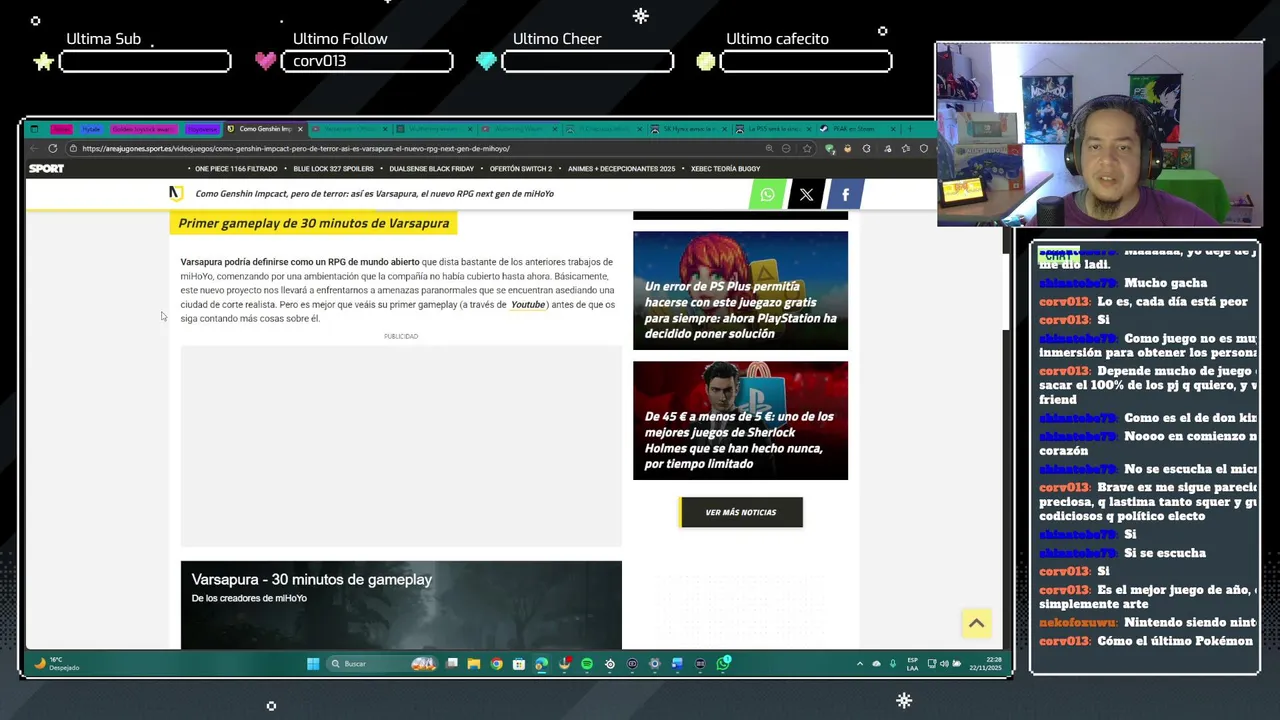Switch to the Hytale browser tab

pos(91,129)
